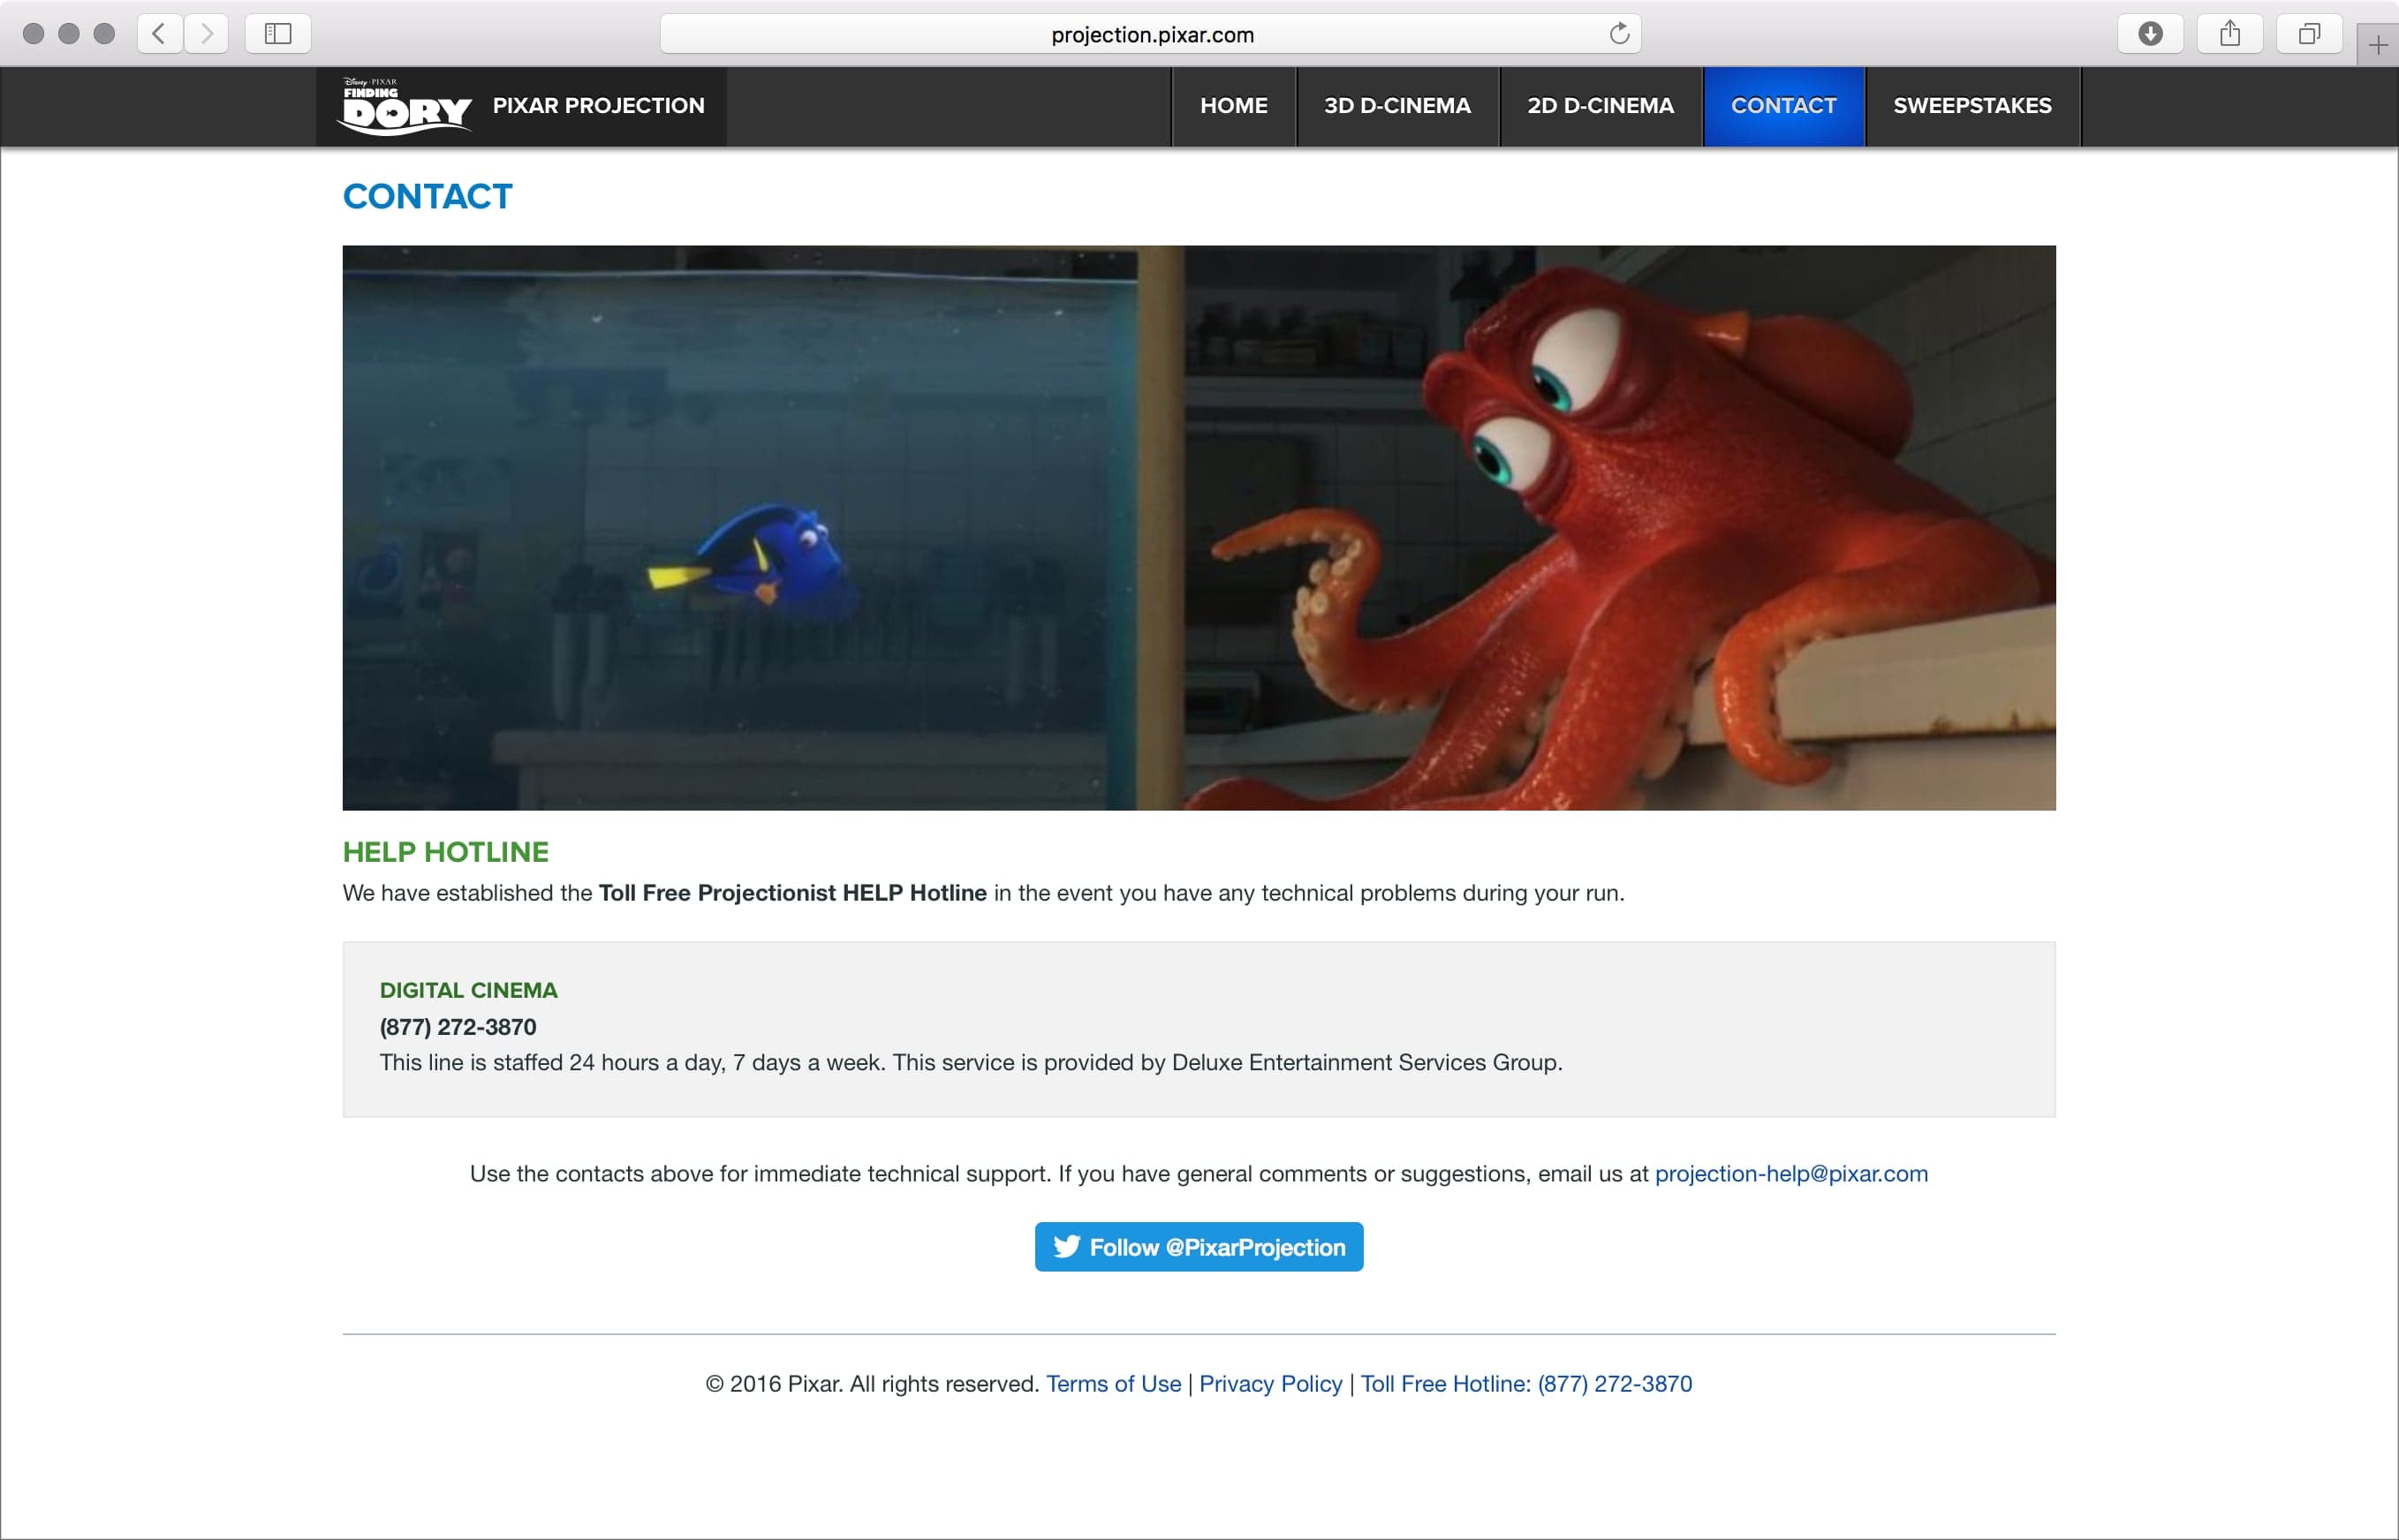The image size is (2399, 1540).
Task: Toggle the Safari sidebar icon
Action: point(278,34)
